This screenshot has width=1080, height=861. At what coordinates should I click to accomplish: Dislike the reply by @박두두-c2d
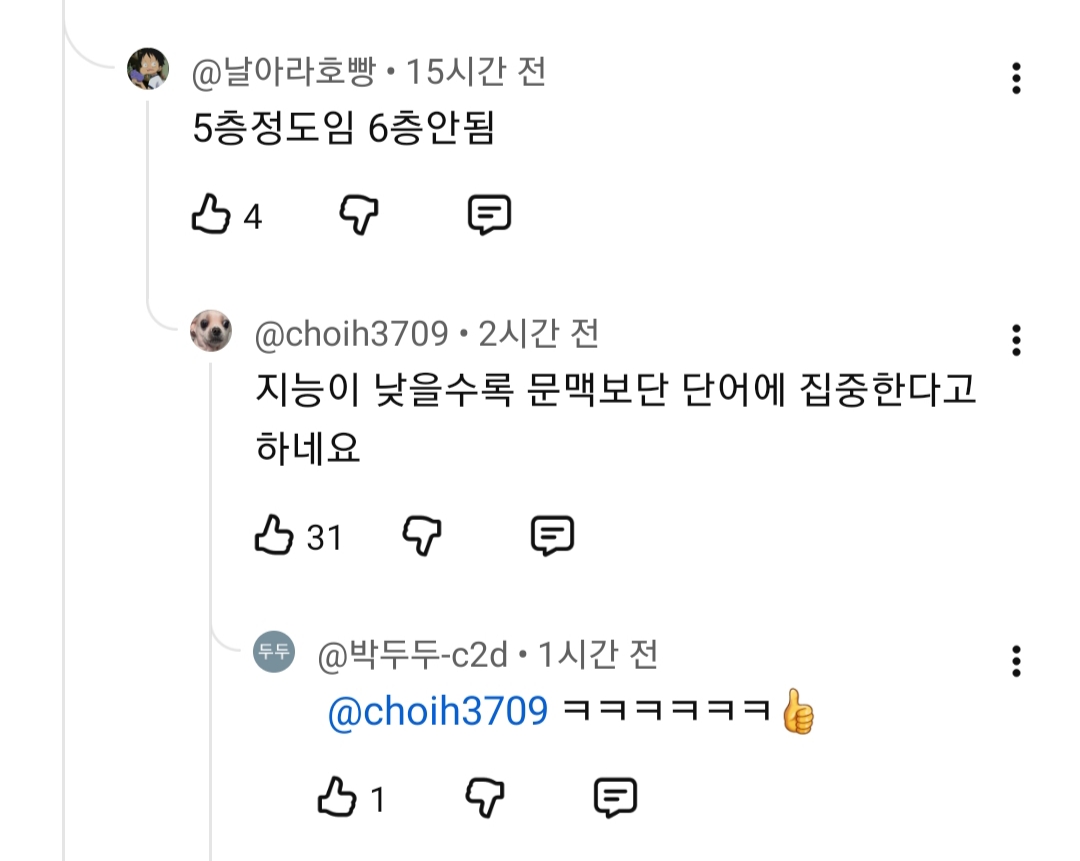485,798
